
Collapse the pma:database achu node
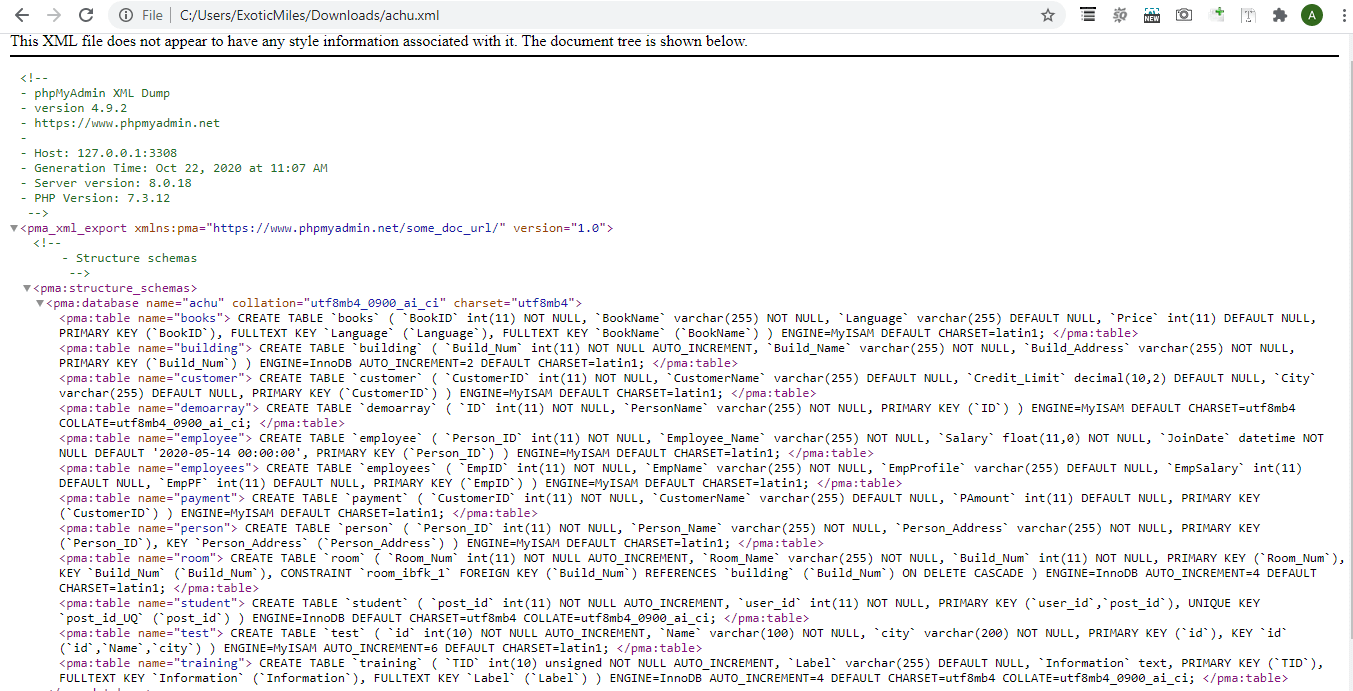click(x=39, y=303)
